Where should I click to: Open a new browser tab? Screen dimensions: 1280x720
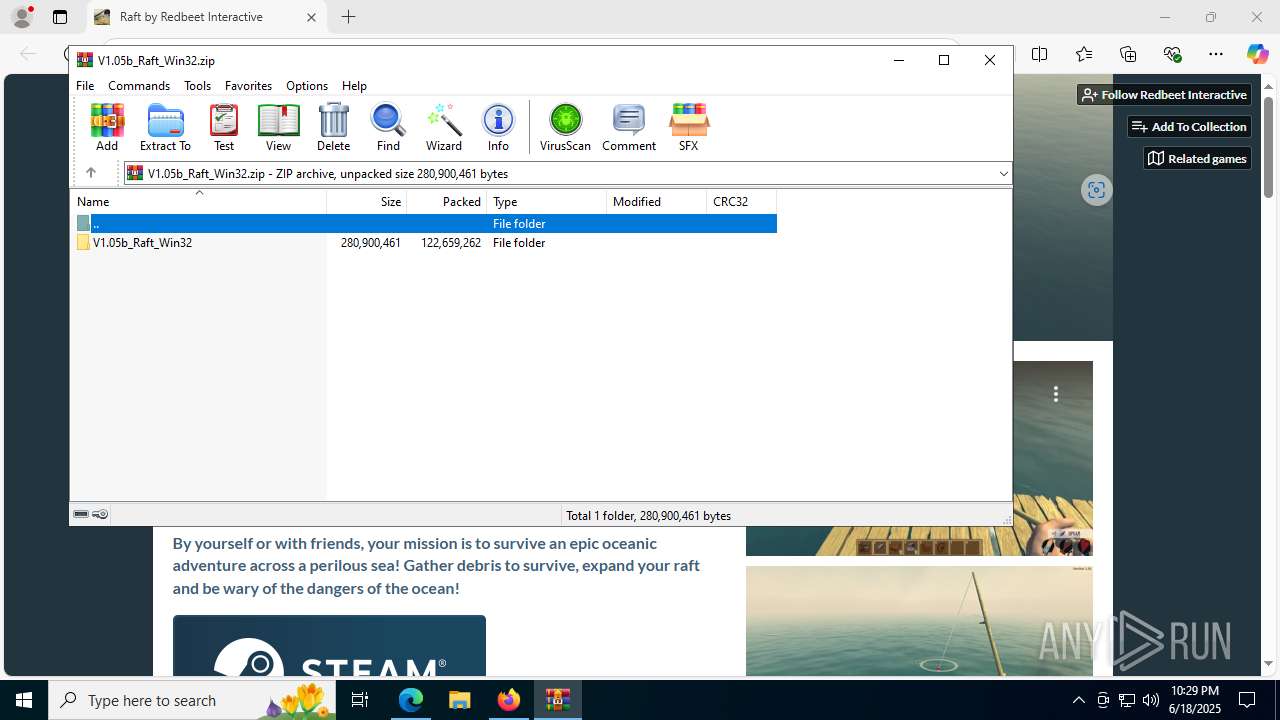[x=348, y=17]
